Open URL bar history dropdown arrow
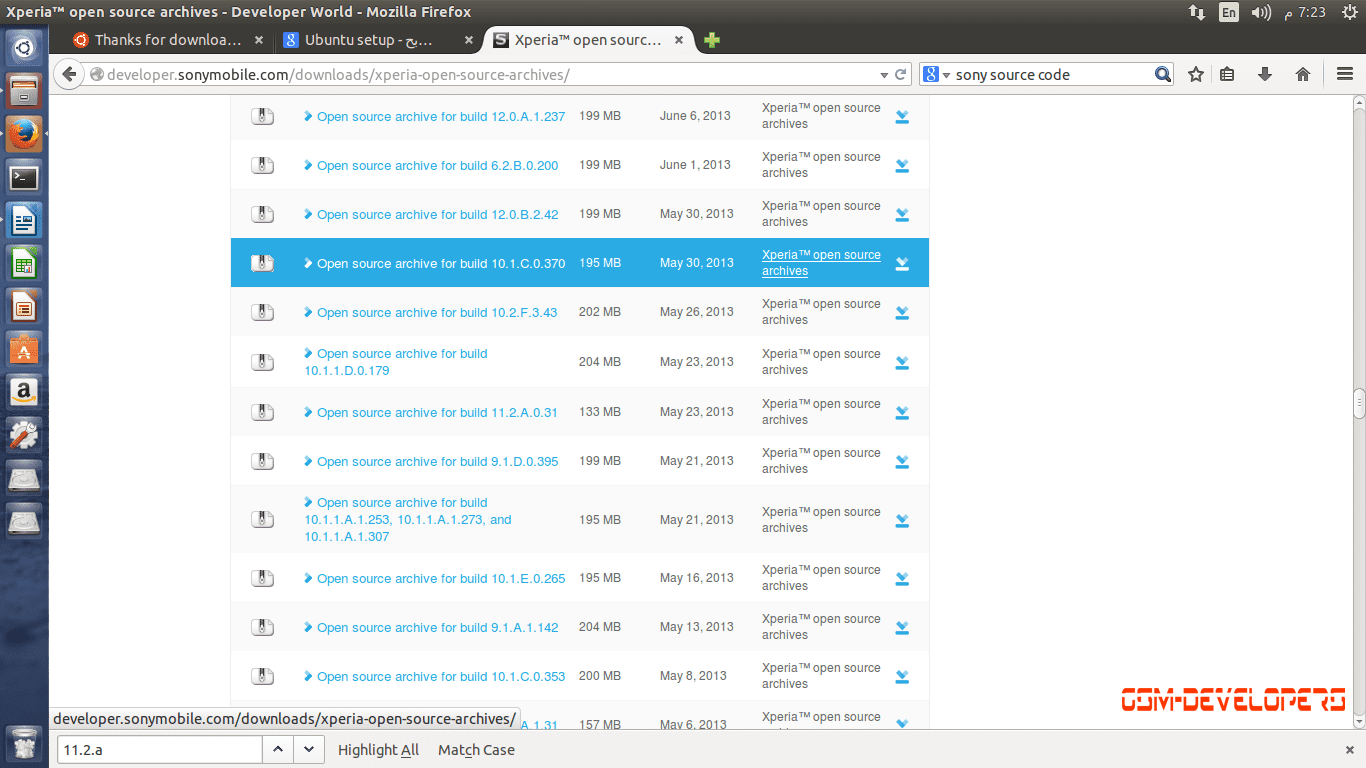 884,75
